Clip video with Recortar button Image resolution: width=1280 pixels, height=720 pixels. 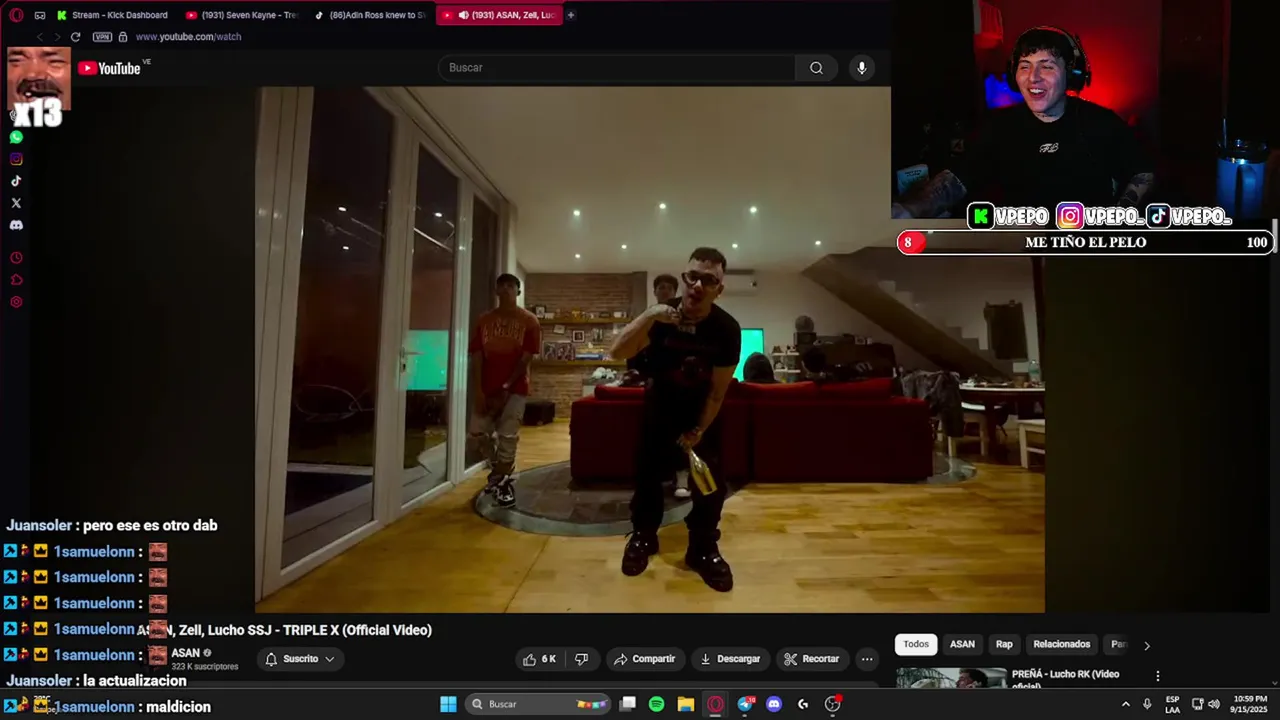click(812, 659)
